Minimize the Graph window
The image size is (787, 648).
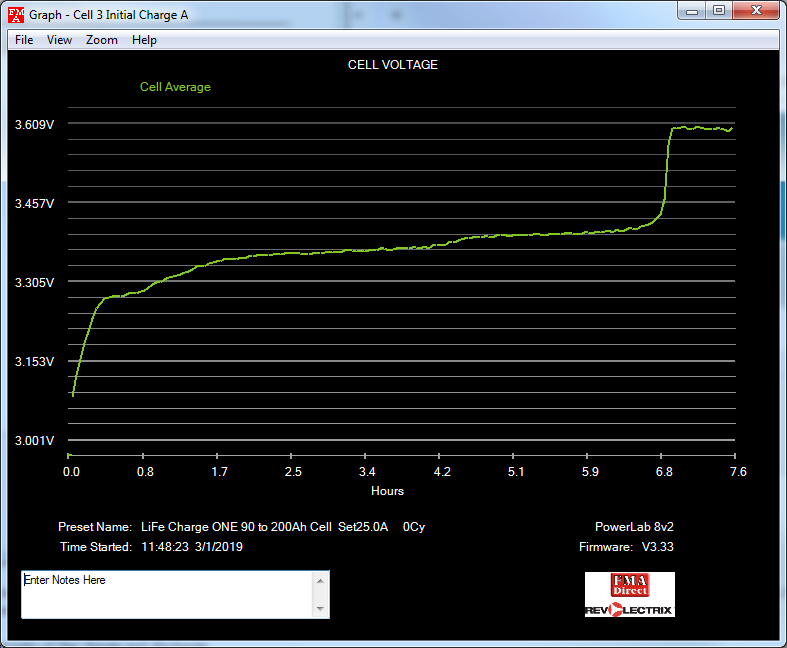pos(692,10)
